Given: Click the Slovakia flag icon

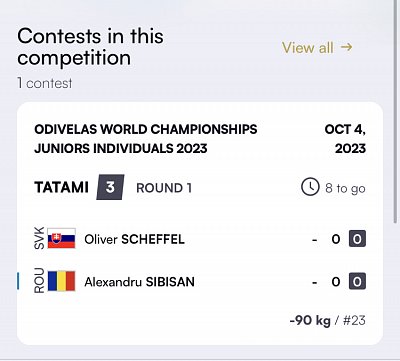Looking at the screenshot, I should [x=61, y=238].
